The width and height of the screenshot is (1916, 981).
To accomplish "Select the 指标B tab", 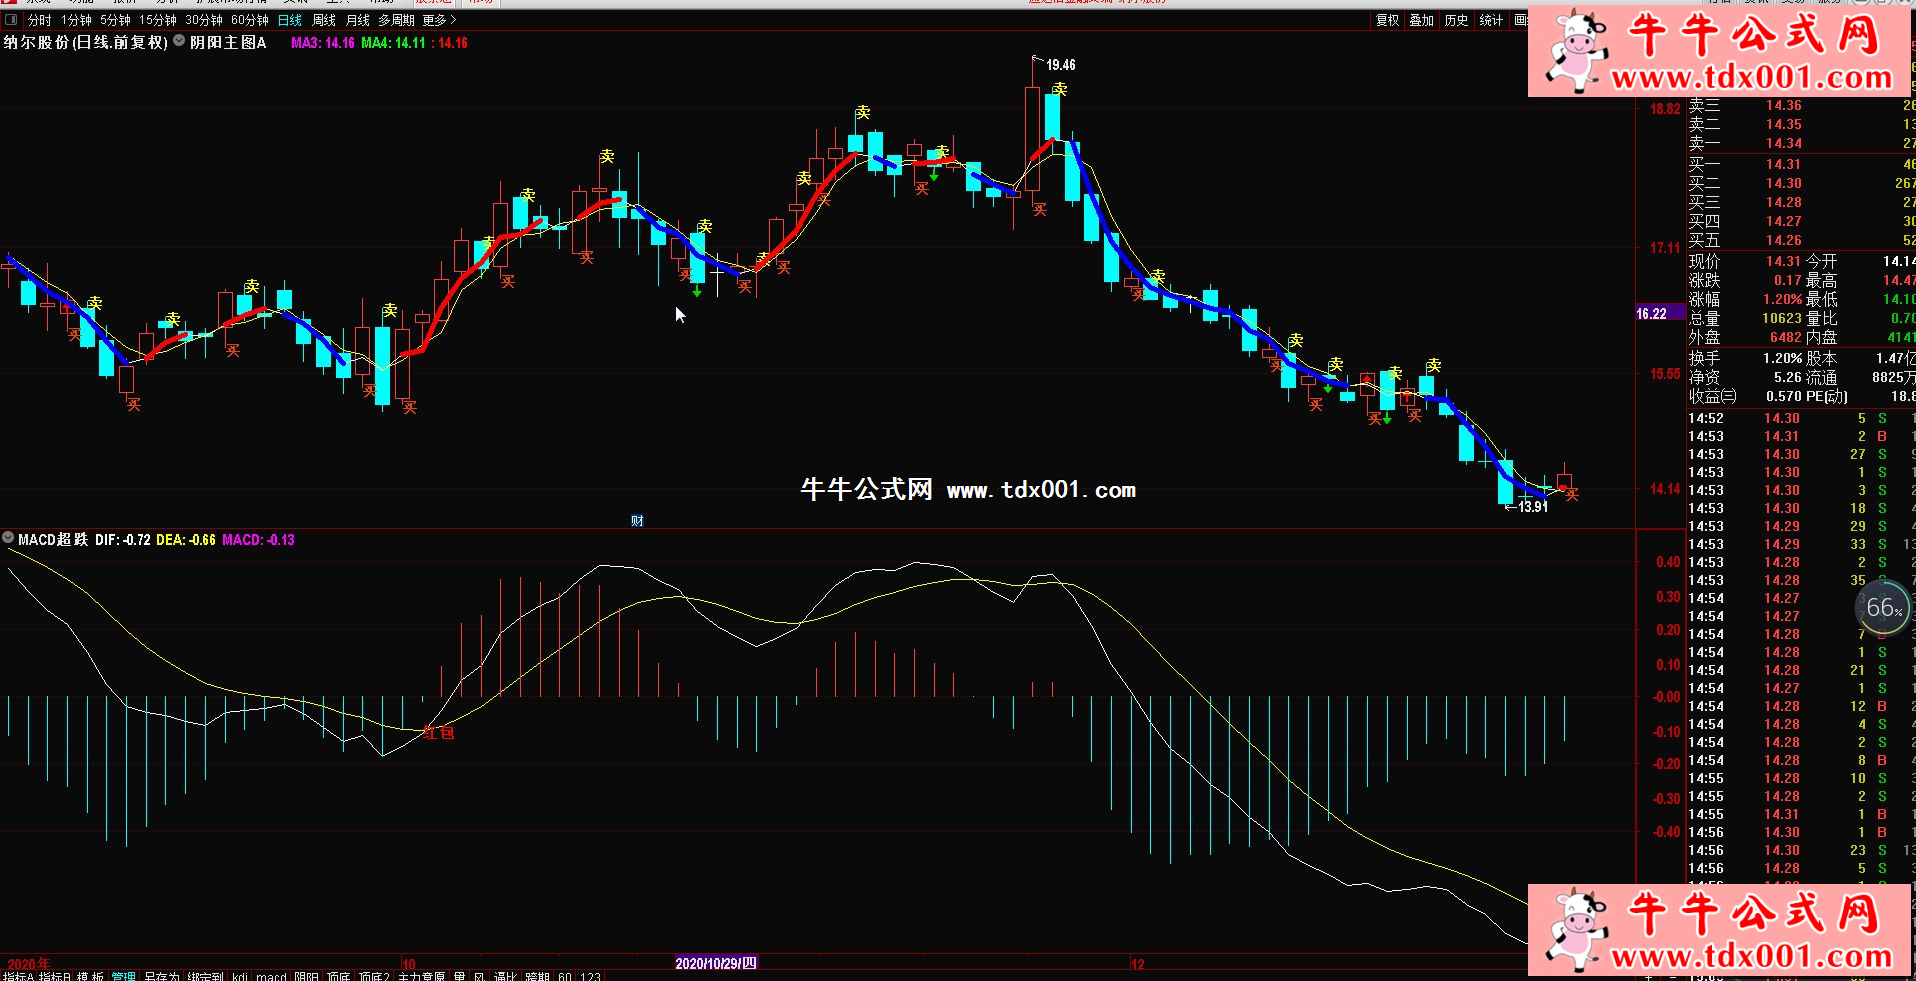I will point(54,976).
